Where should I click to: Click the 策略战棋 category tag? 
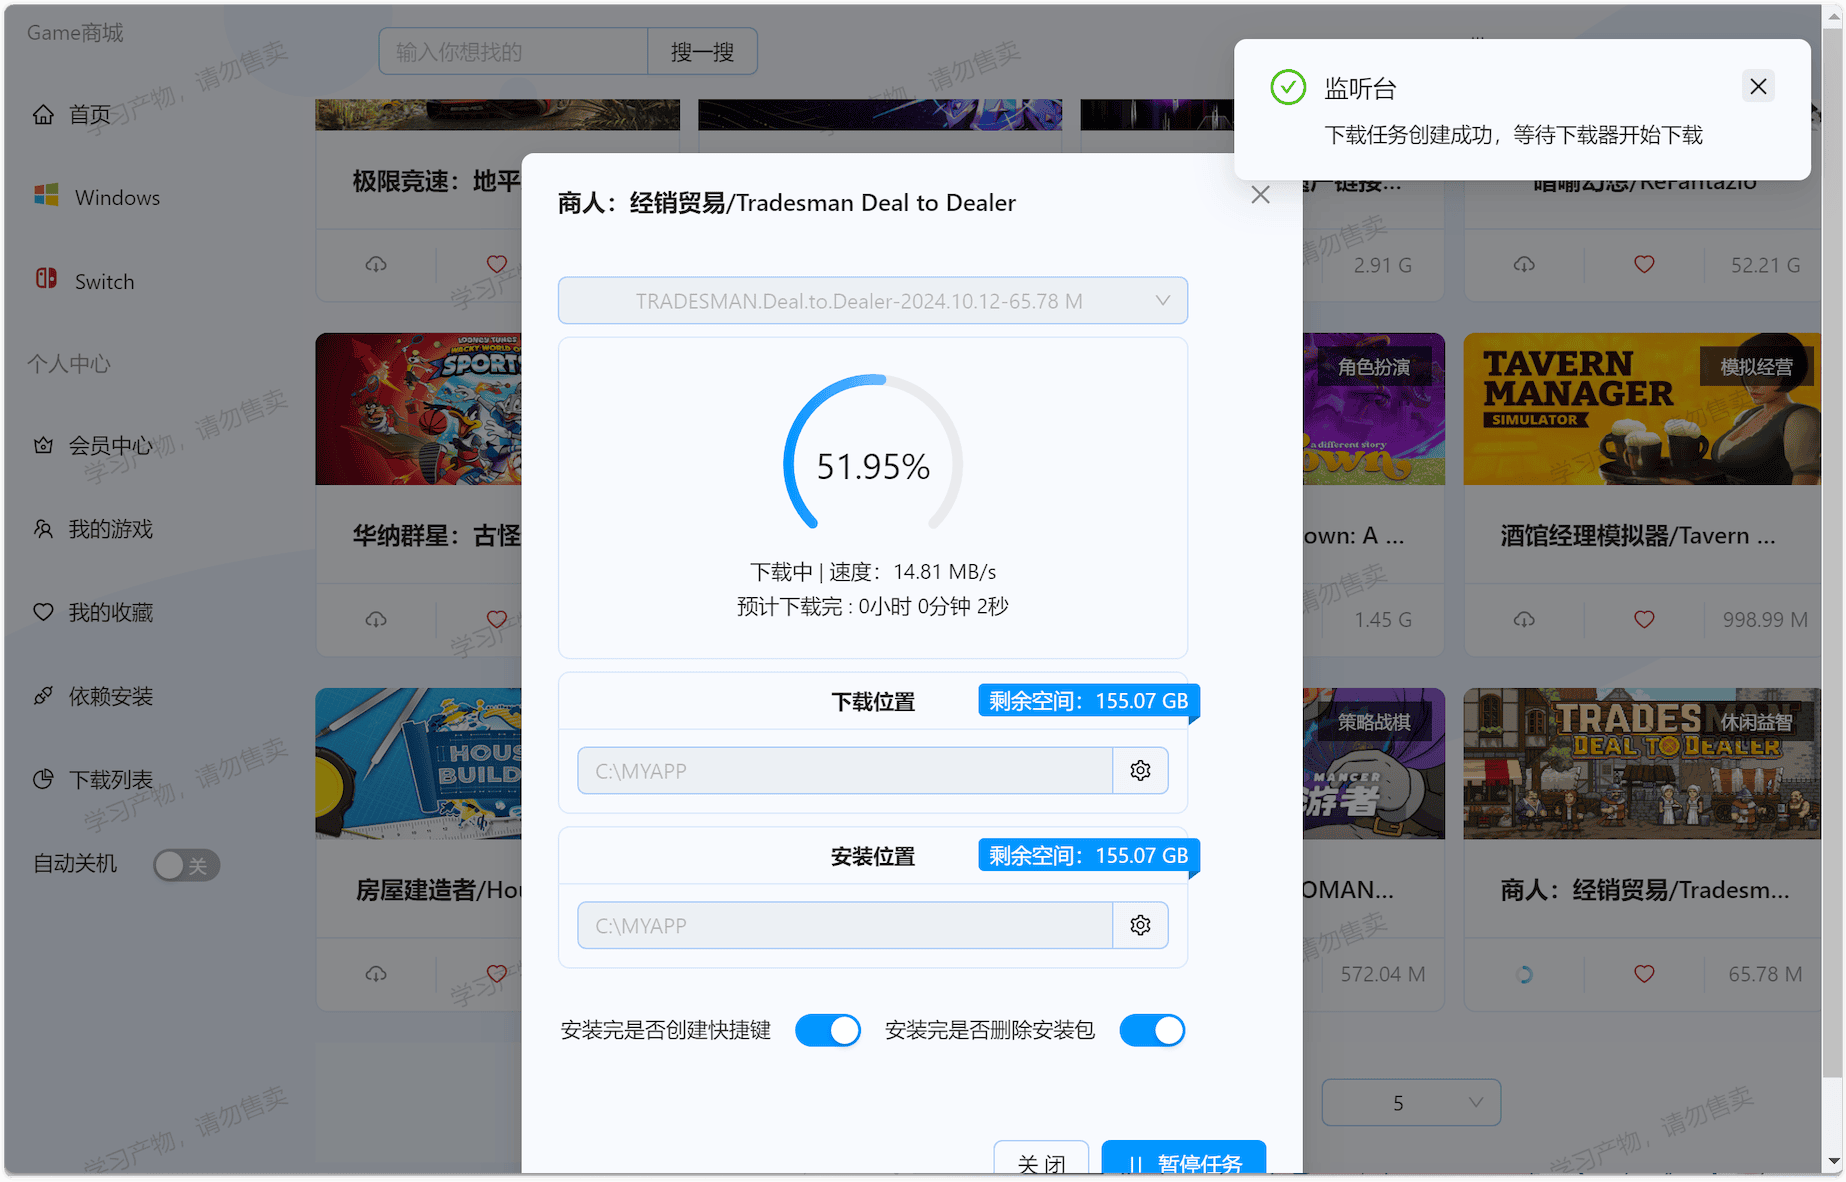pyautogui.click(x=1374, y=722)
